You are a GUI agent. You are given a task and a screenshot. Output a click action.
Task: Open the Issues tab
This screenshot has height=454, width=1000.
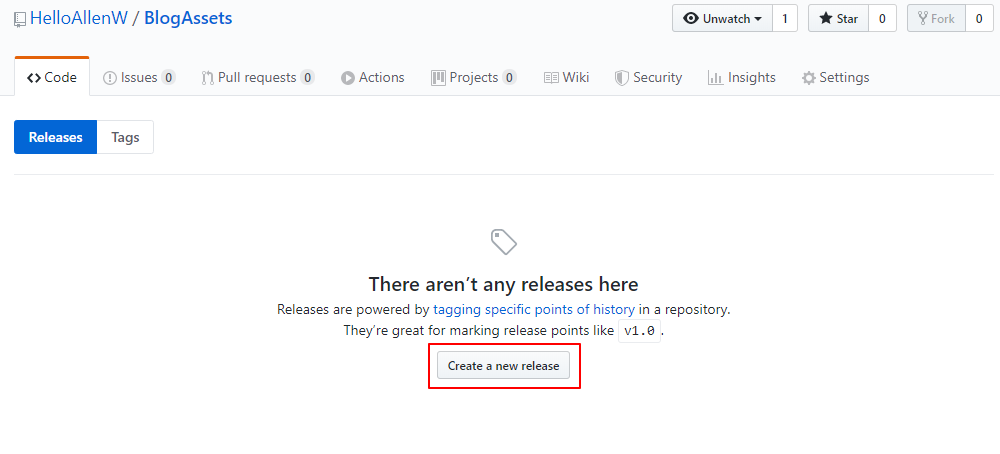point(139,77)
